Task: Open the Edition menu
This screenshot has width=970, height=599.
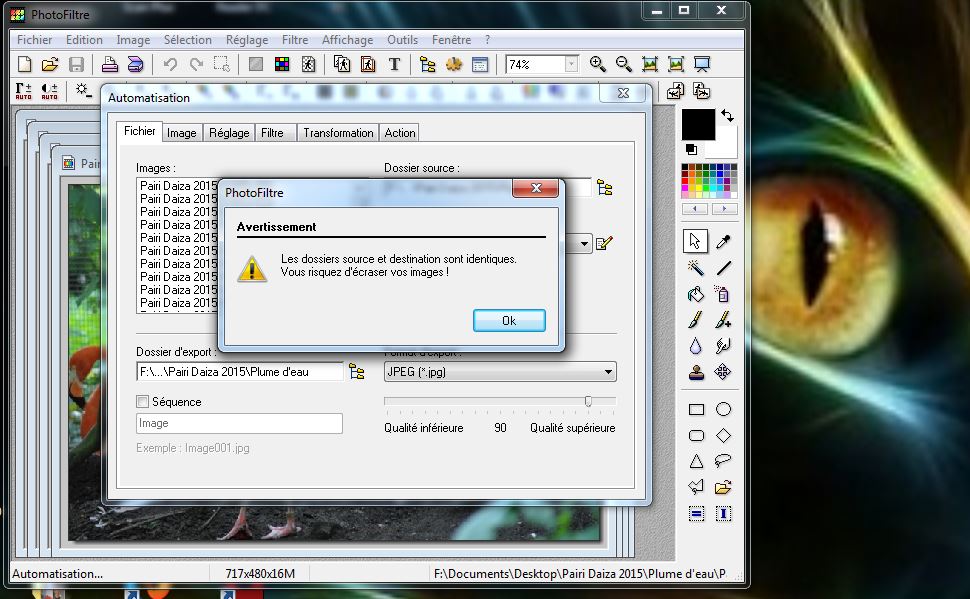Action: click(84, 40)
